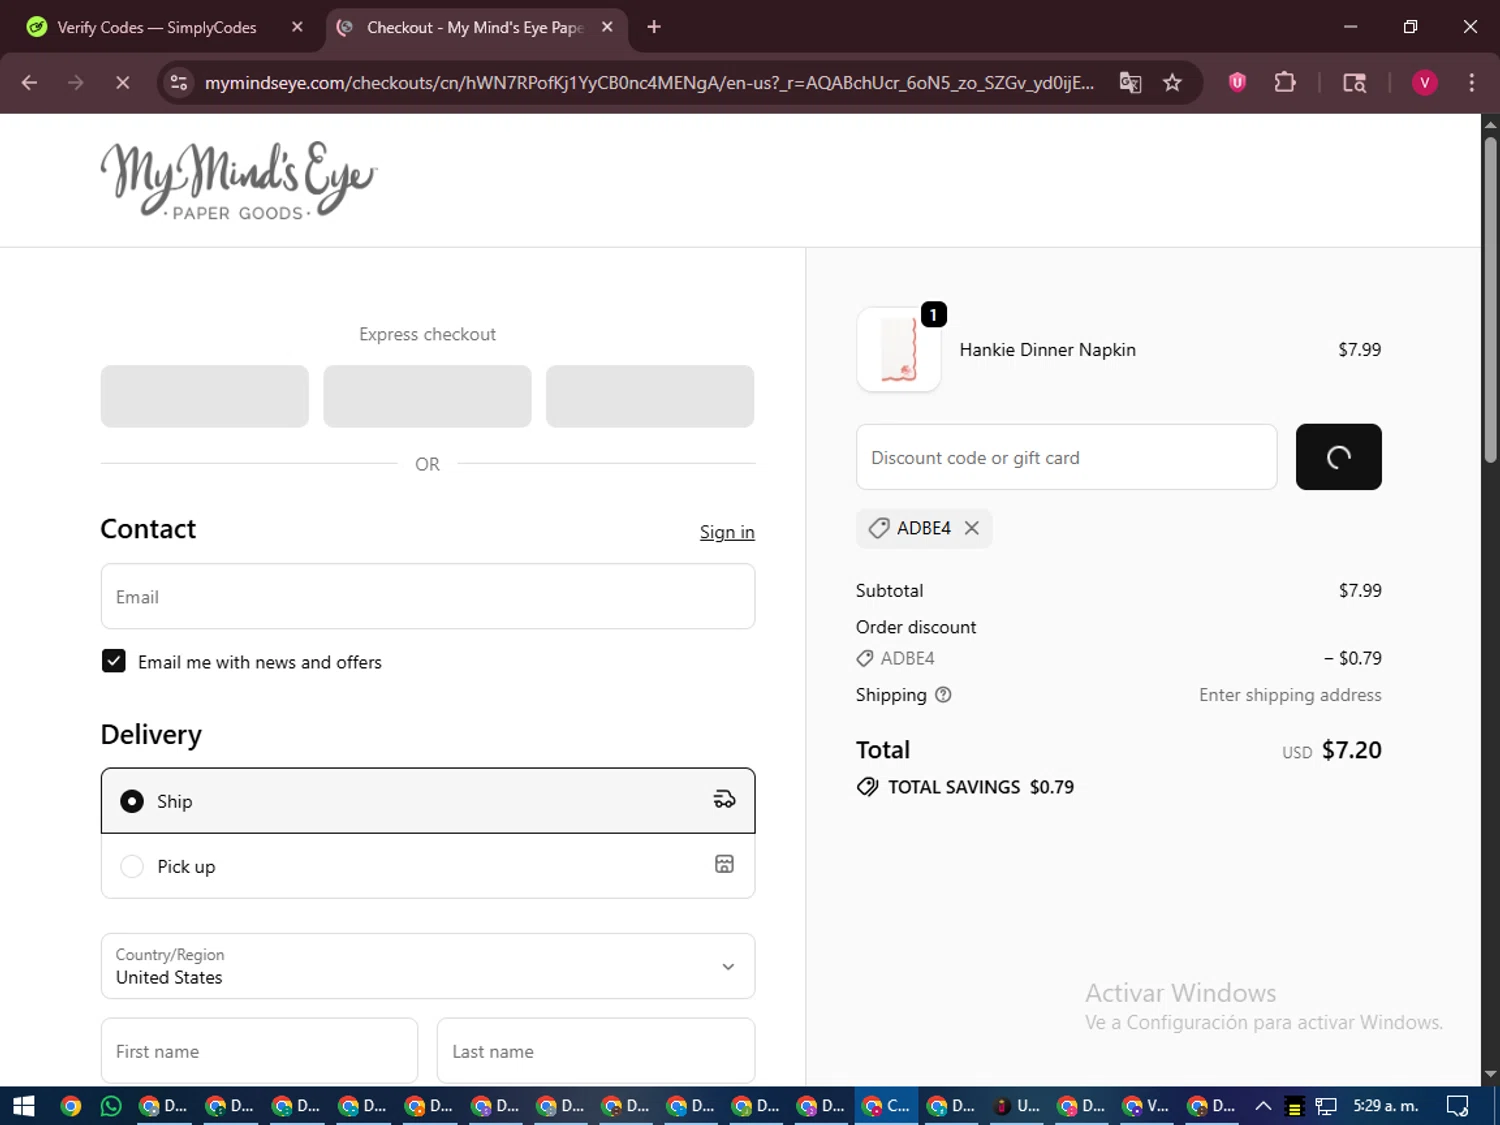
Task: Open the Windows Start menu
Action: pos(23,1106)
